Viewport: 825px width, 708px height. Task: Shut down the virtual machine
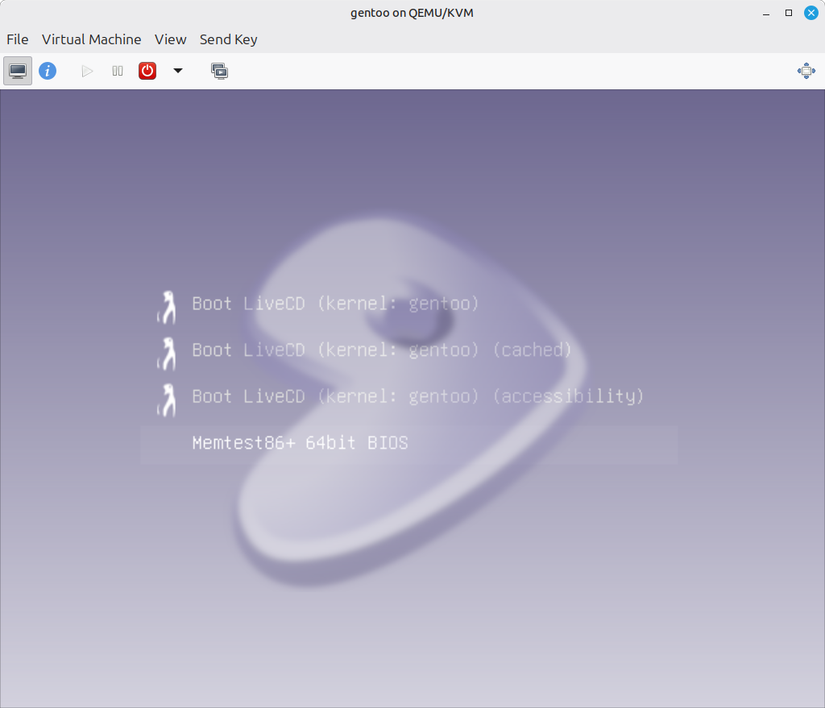[147, 71]
